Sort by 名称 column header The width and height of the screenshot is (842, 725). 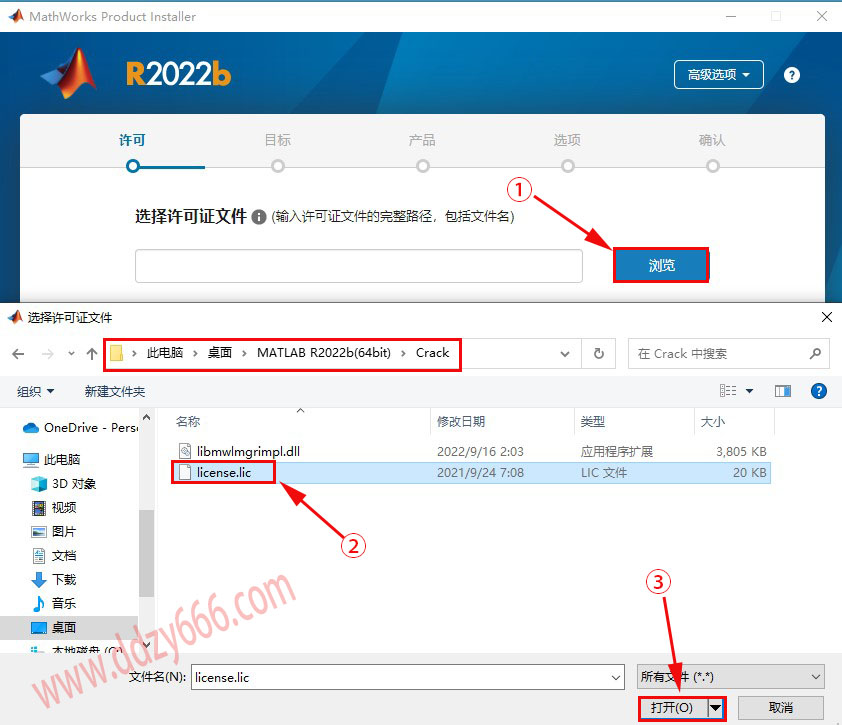[x=187, y=422]
